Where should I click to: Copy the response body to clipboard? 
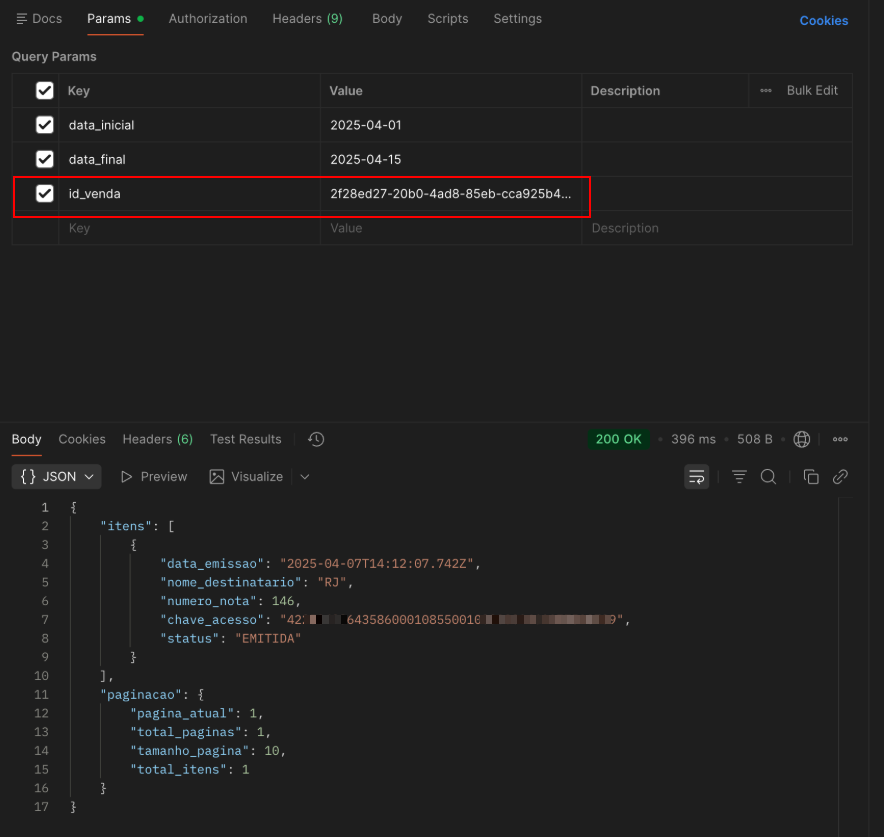pyautogui.click(x=811, y=477)
